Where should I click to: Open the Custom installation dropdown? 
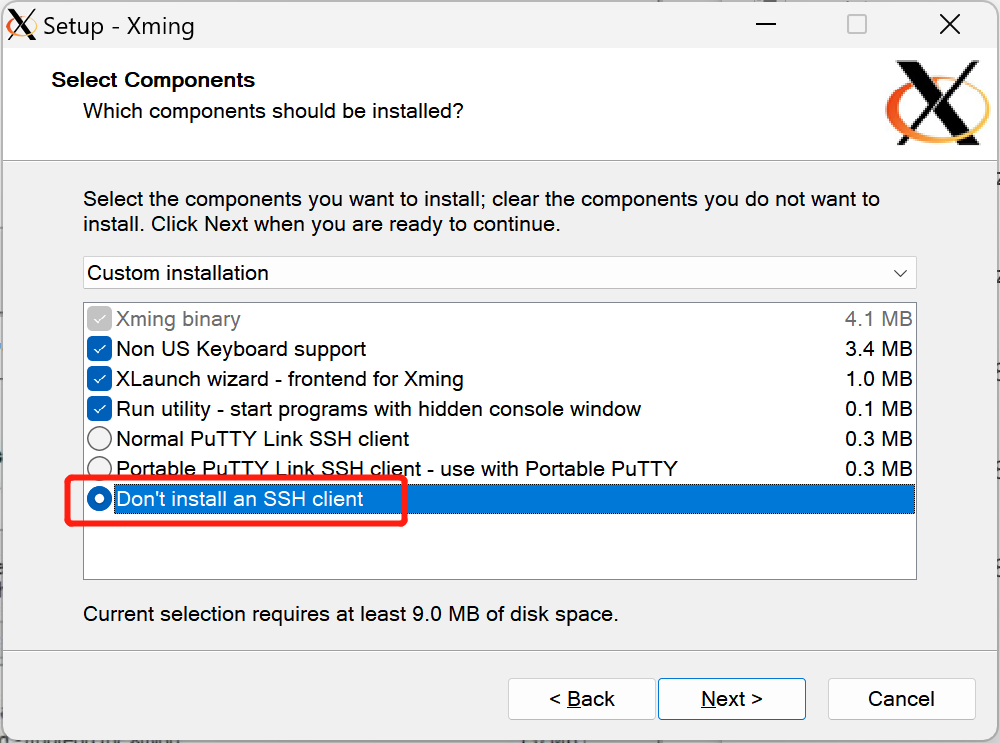pyautogui.click(x=498, y=273)
